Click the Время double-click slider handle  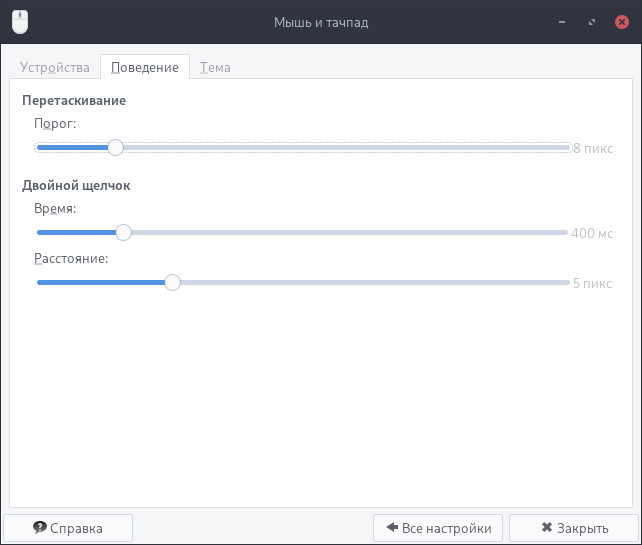click(x=123, y=233)
